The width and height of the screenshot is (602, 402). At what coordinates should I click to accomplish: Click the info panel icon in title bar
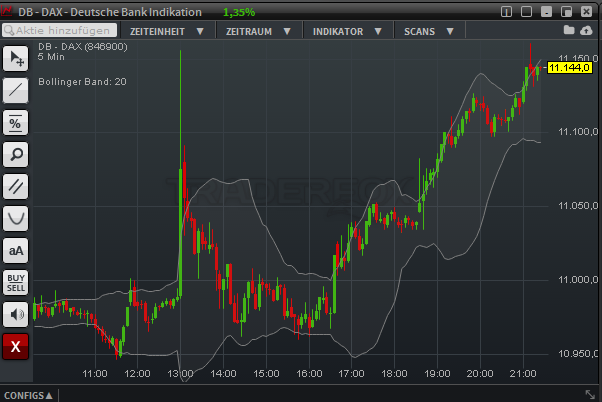point(506,12)
